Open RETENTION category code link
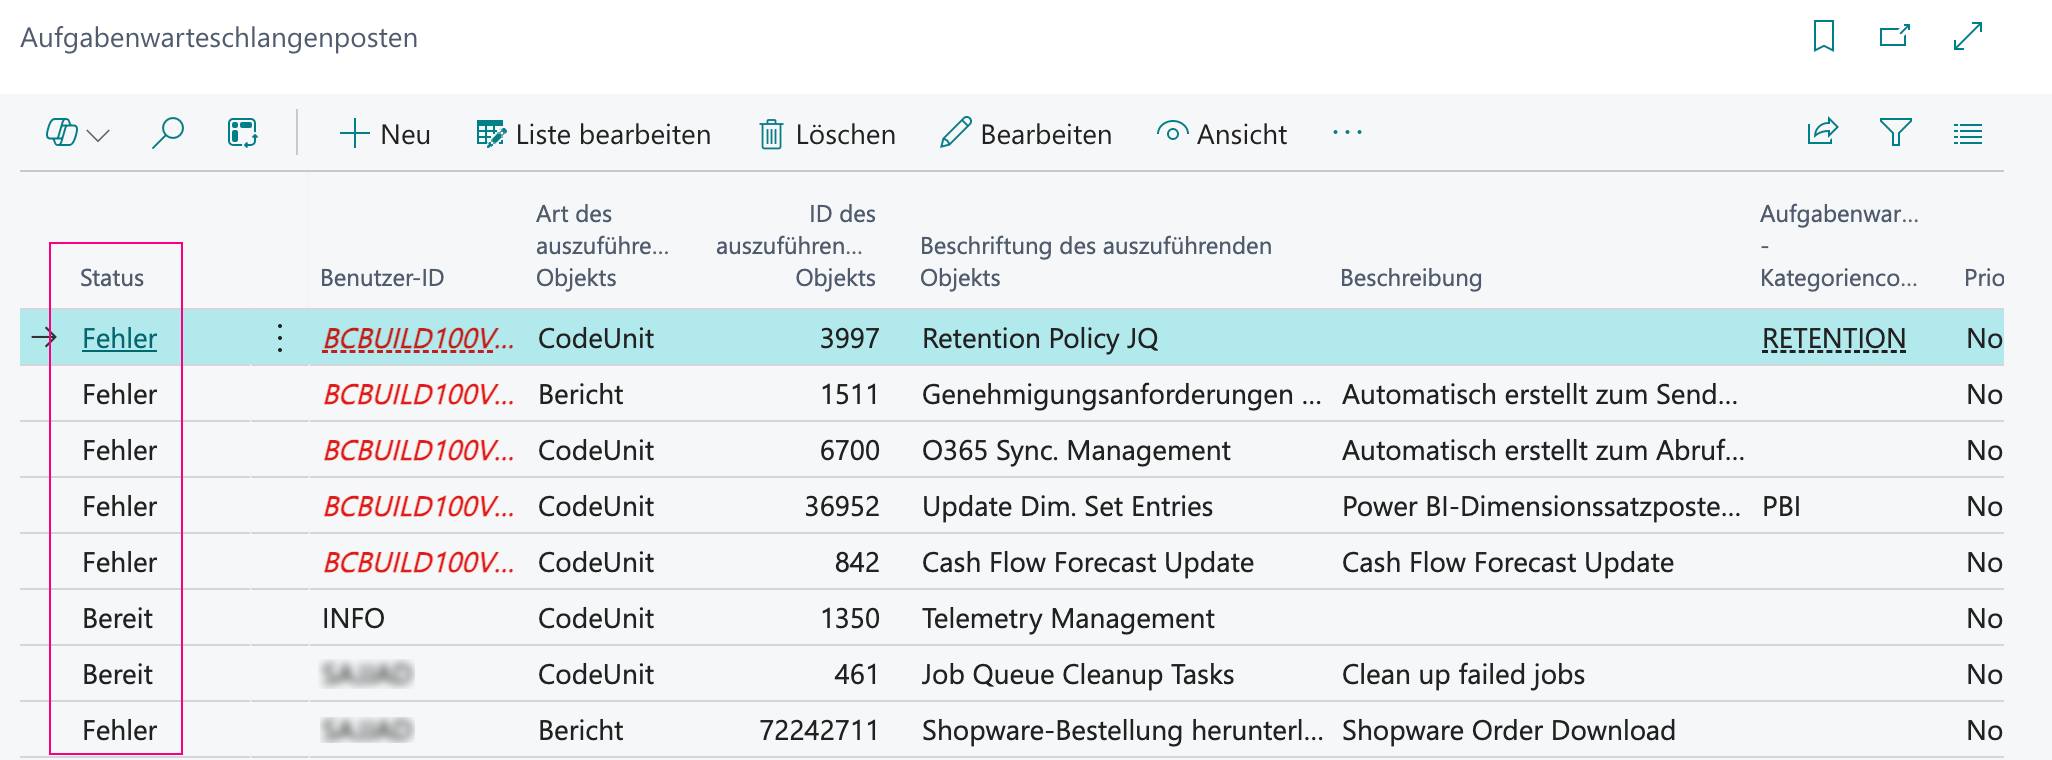The height and width of the screenshot is (760, 2052). (x=1834, y=338)
